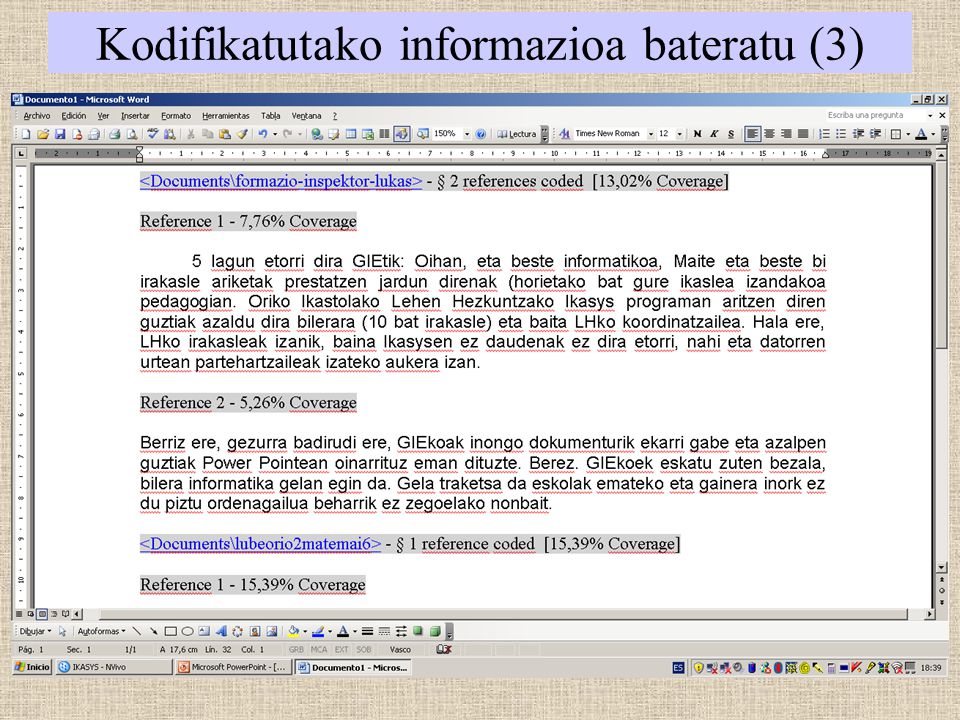Image resolution: width=960 pixels, height=720 pixels.
Task: Open the Formato menu
Action: click(176, 116)
